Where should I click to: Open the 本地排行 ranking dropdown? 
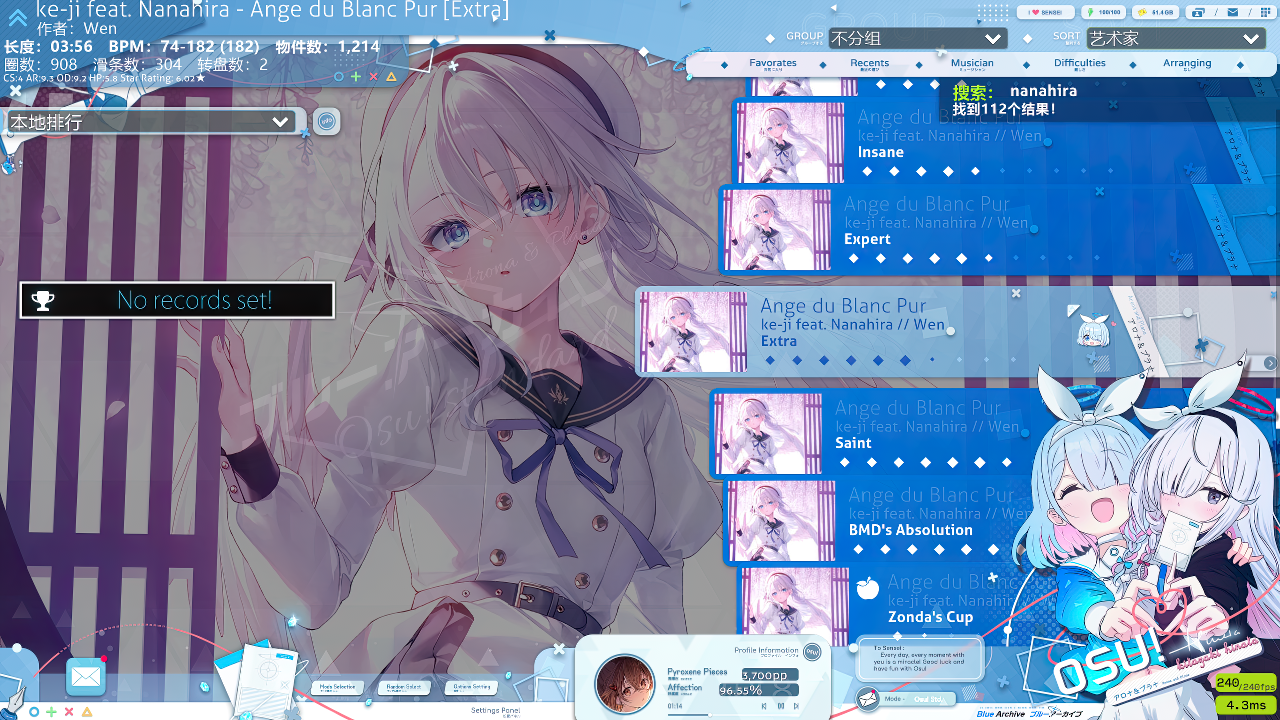150,122
